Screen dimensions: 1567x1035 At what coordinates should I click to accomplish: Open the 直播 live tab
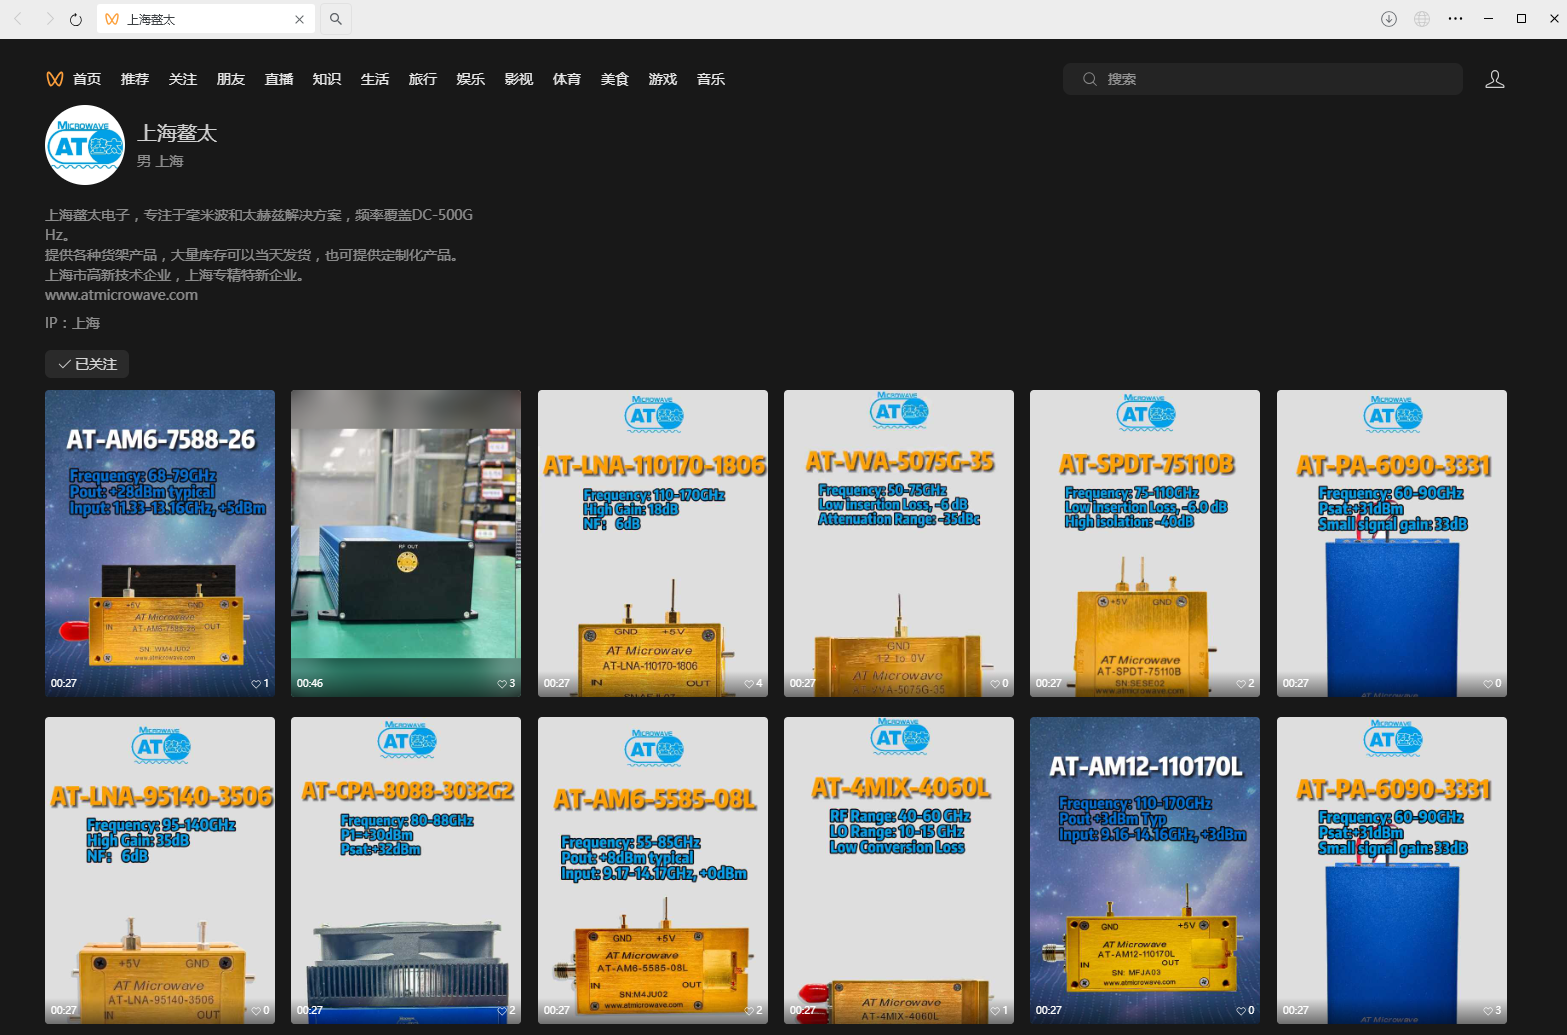[x=279, y=79]
